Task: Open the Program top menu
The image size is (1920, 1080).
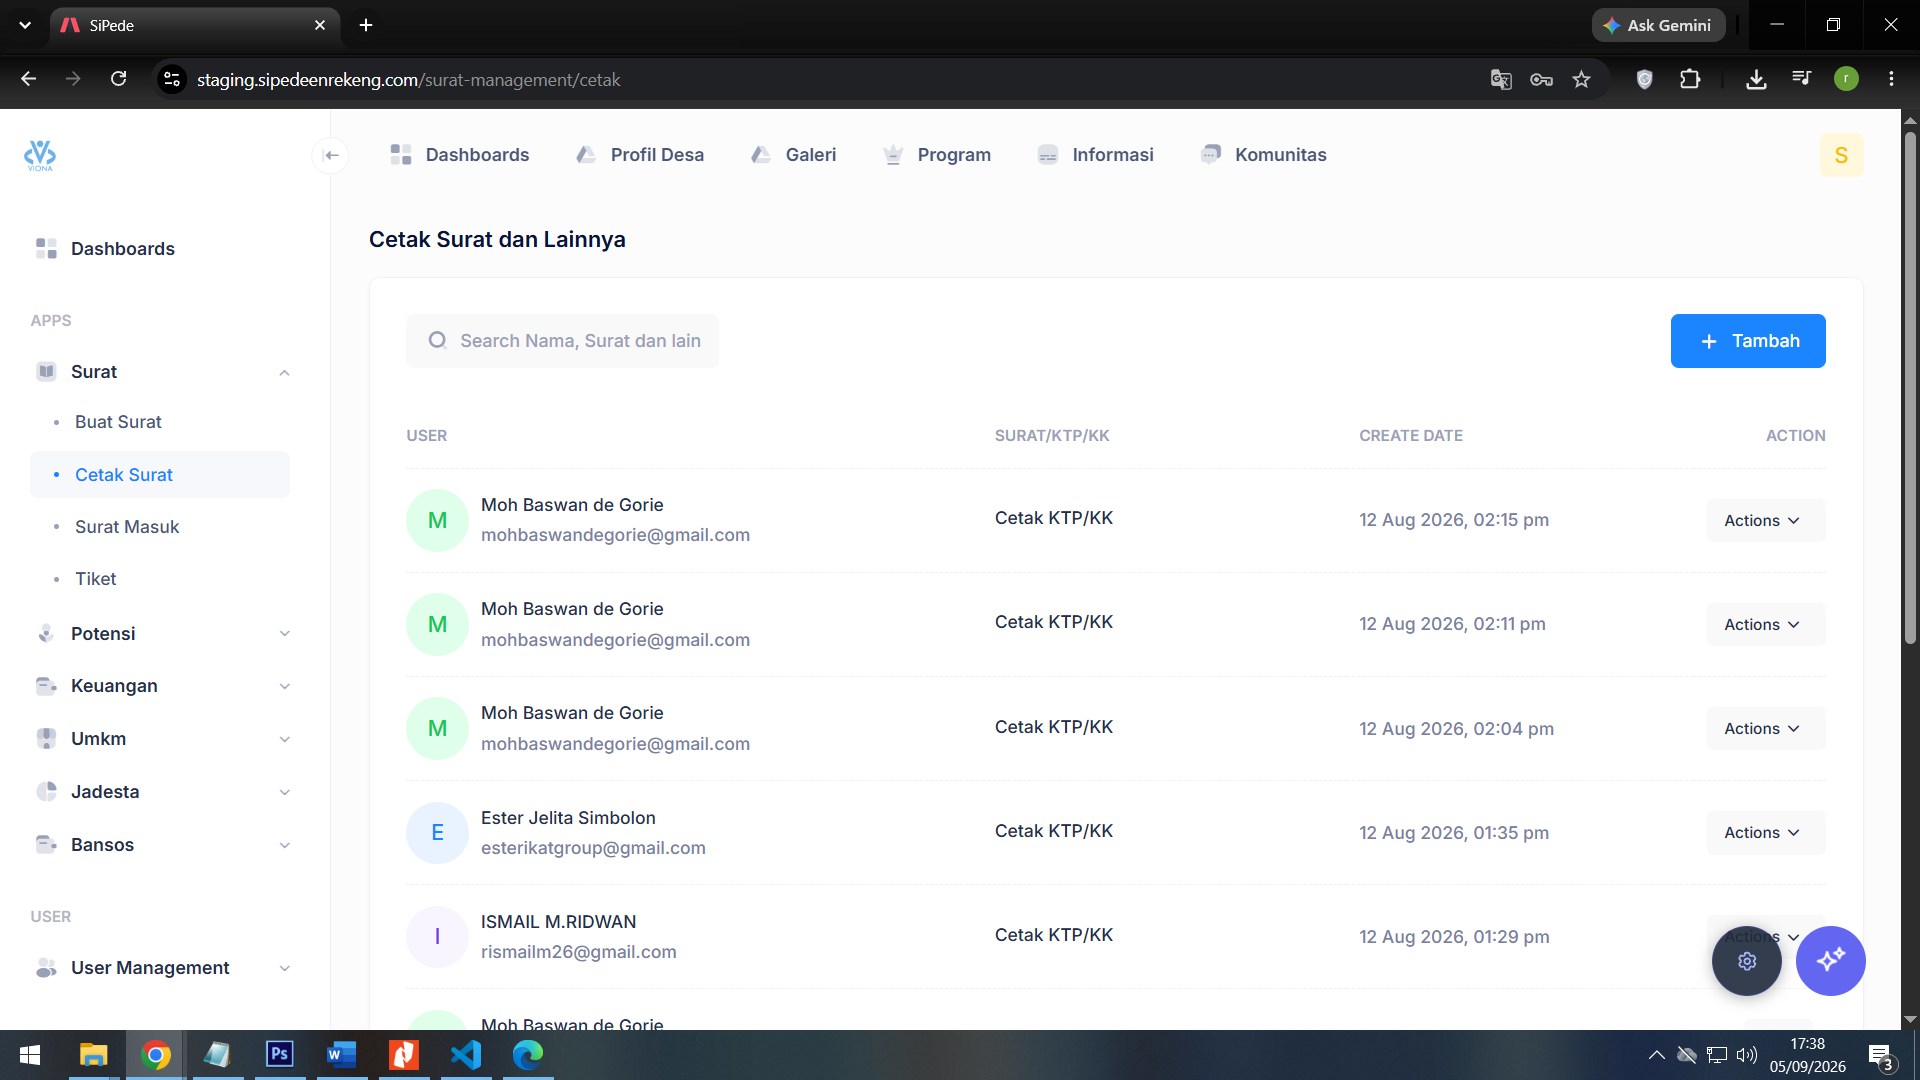Action: click(937, 155)
